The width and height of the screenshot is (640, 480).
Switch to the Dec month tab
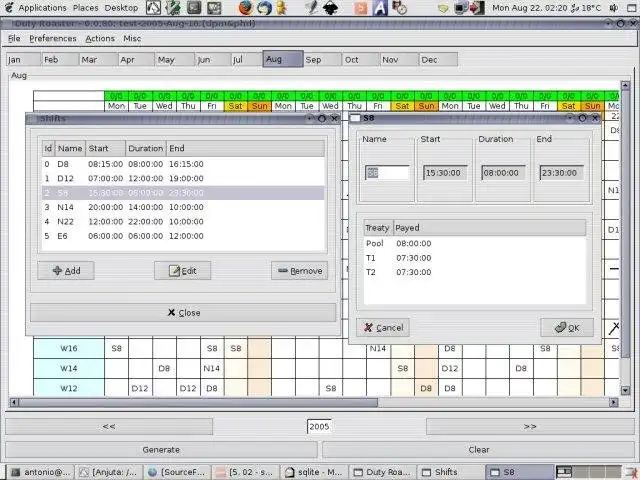tap(438, 60)
